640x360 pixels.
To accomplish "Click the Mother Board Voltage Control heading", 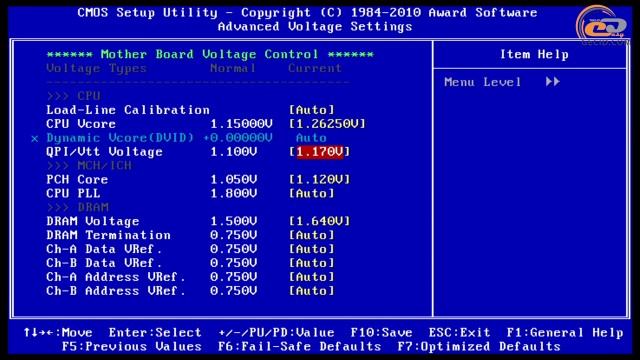I will pyautogui.click(x=210, y=54).
